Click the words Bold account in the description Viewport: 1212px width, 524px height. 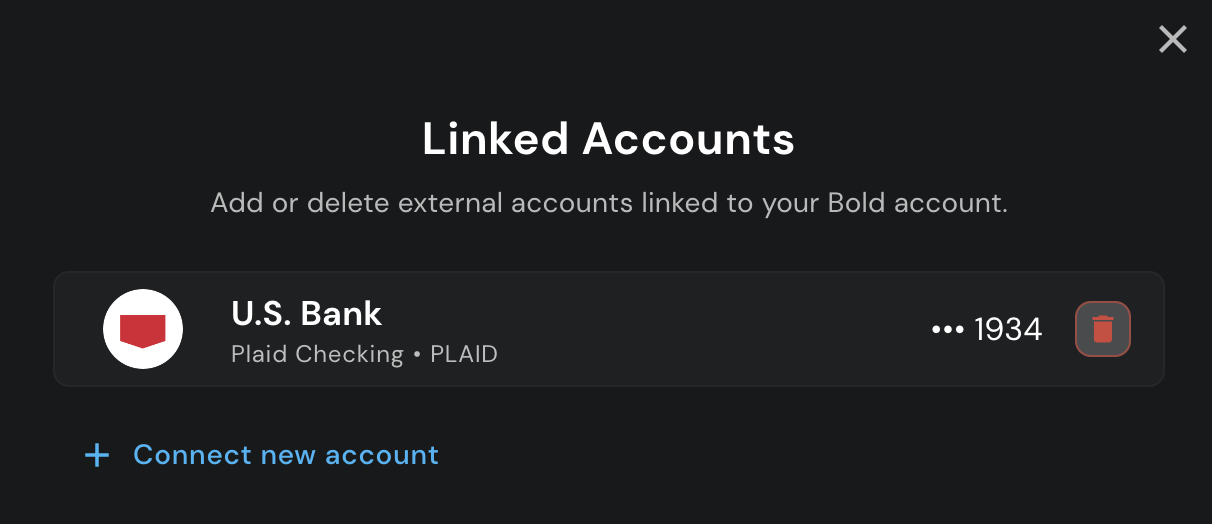coord(917,203)
